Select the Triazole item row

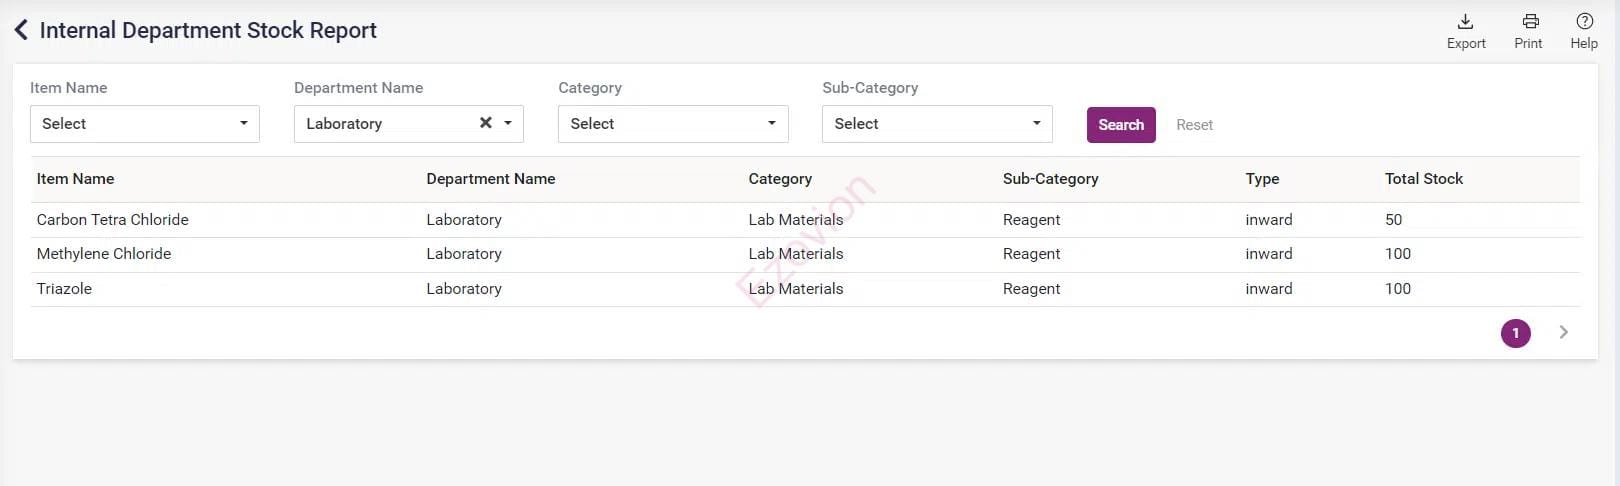(x=64, y=289)
